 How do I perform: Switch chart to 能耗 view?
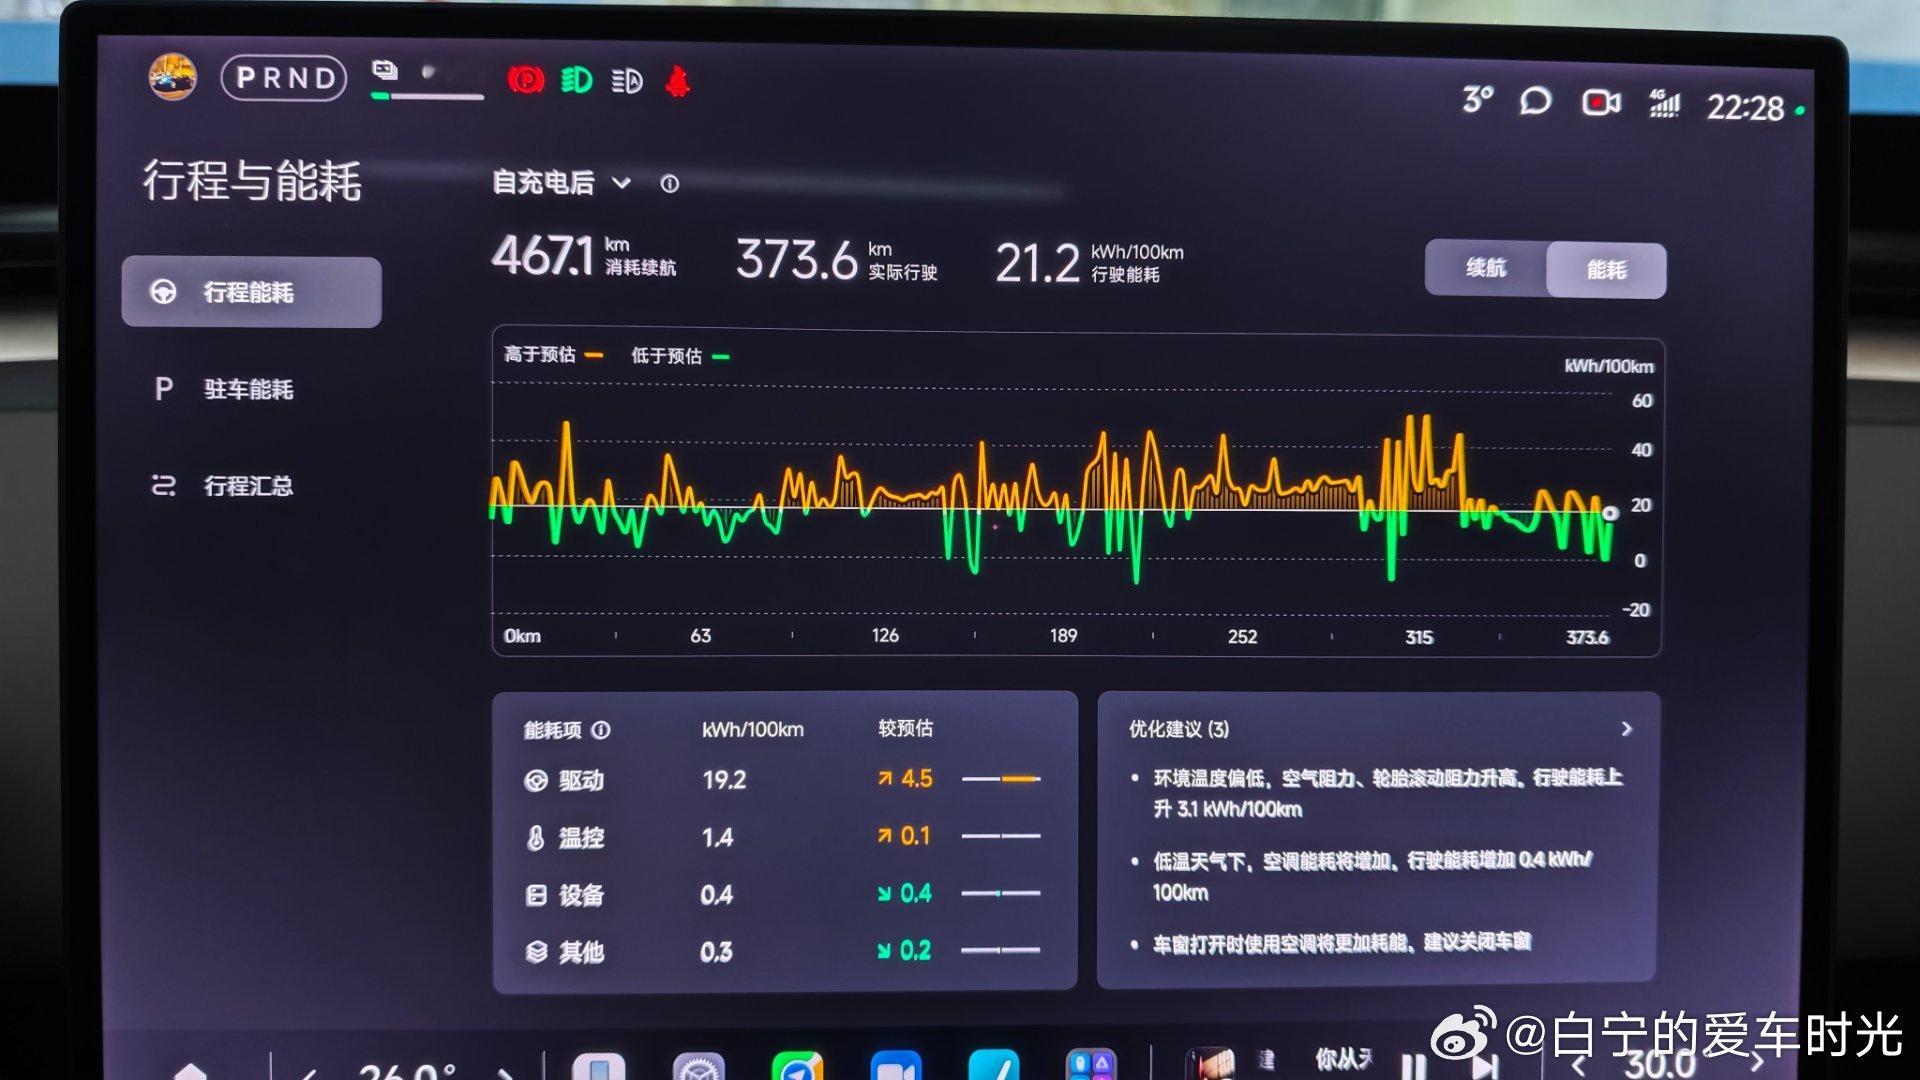click(1606, 270)
